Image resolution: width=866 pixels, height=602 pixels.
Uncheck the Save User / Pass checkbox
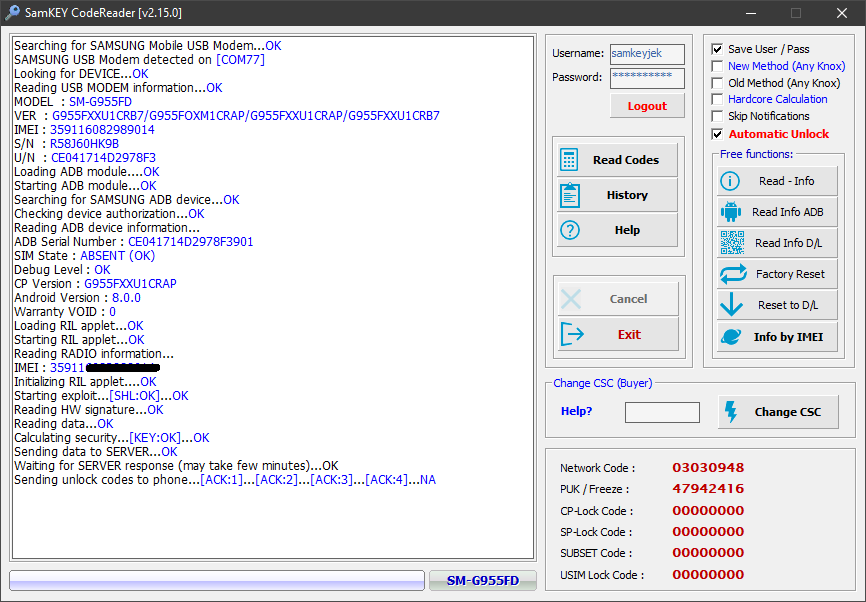(717, 49)
